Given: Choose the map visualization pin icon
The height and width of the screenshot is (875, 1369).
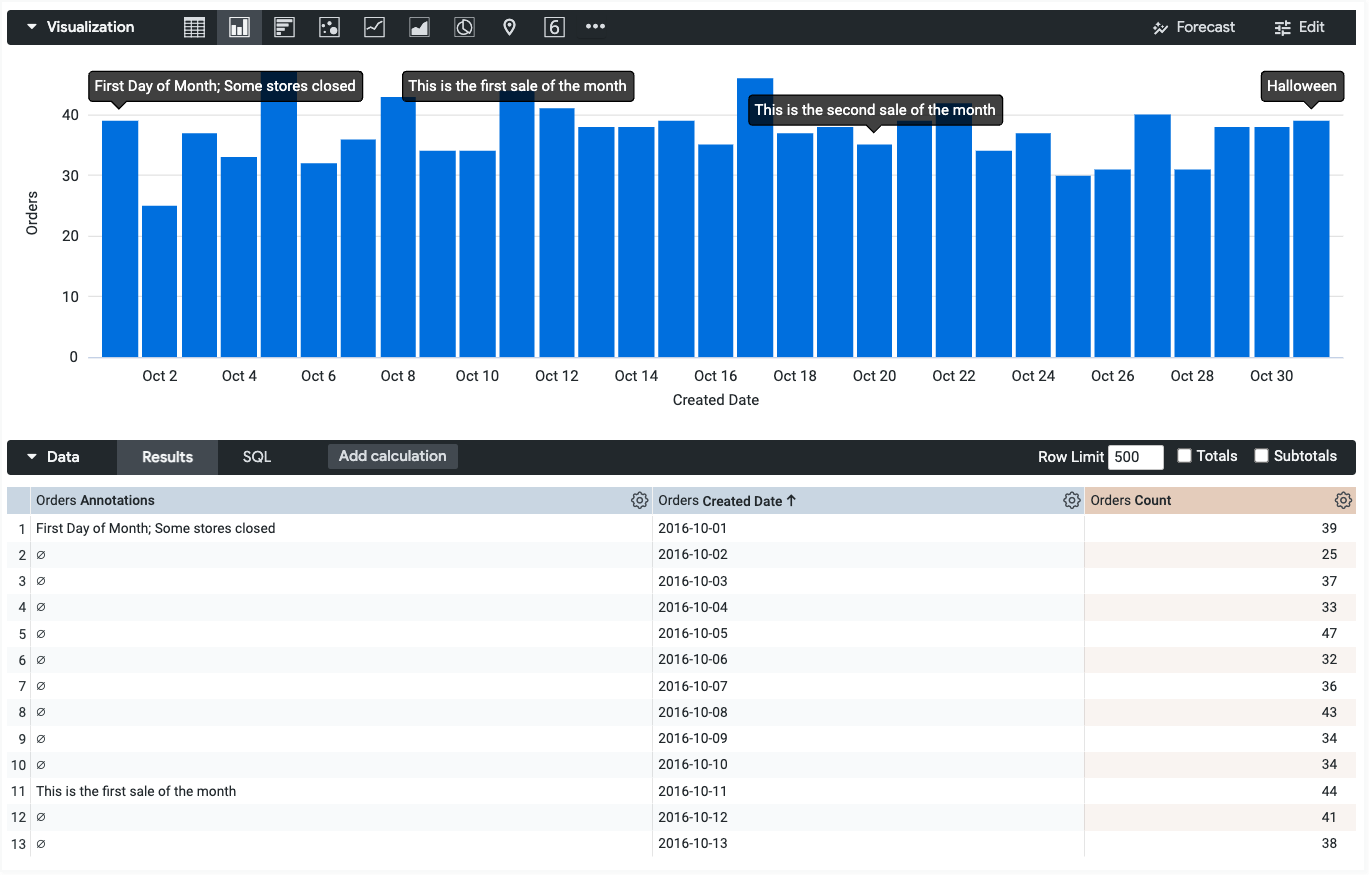Looking at the screenshot, I should [x=509, y=28].
